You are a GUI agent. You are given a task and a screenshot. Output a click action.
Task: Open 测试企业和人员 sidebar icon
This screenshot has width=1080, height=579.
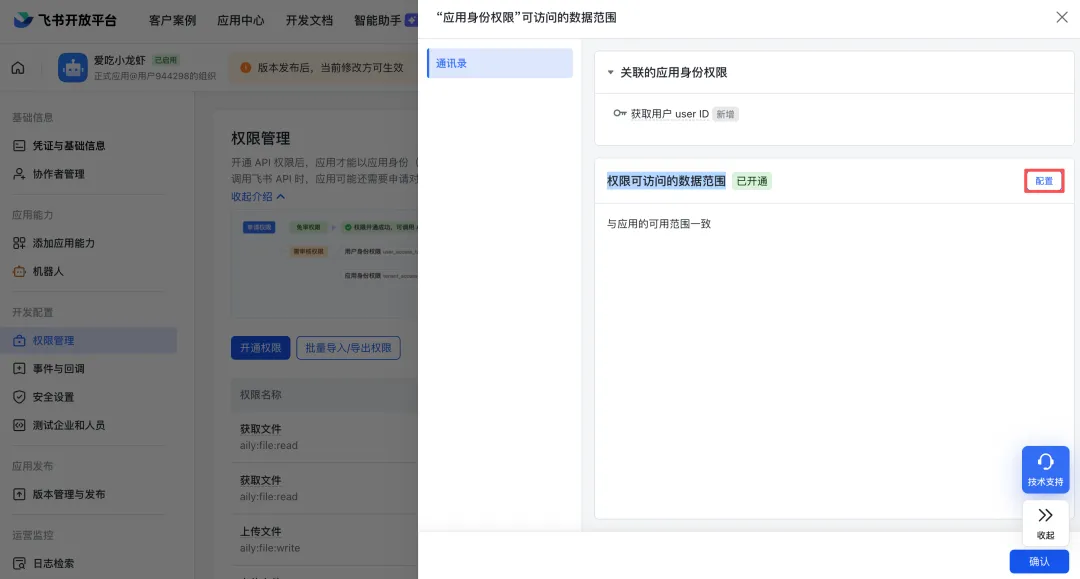pyautogui.click(x=19, y=425)
